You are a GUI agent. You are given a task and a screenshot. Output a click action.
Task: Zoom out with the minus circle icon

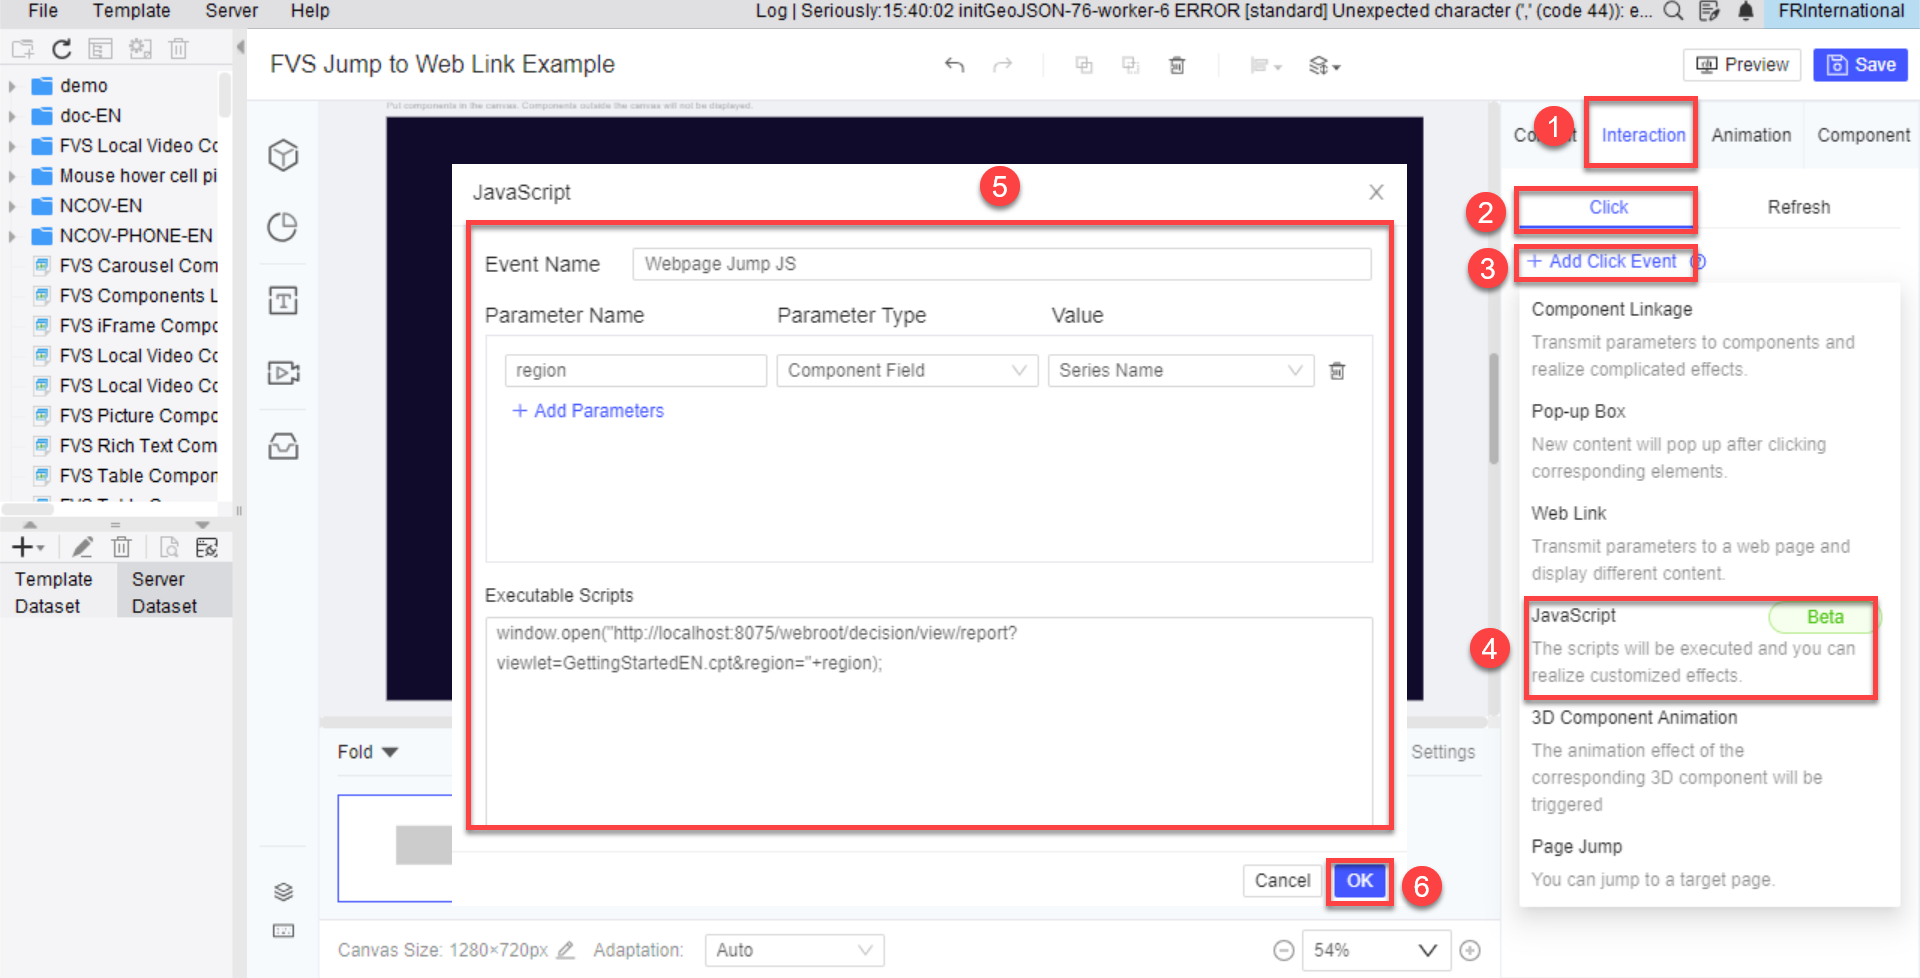(x=1284, y=950)
